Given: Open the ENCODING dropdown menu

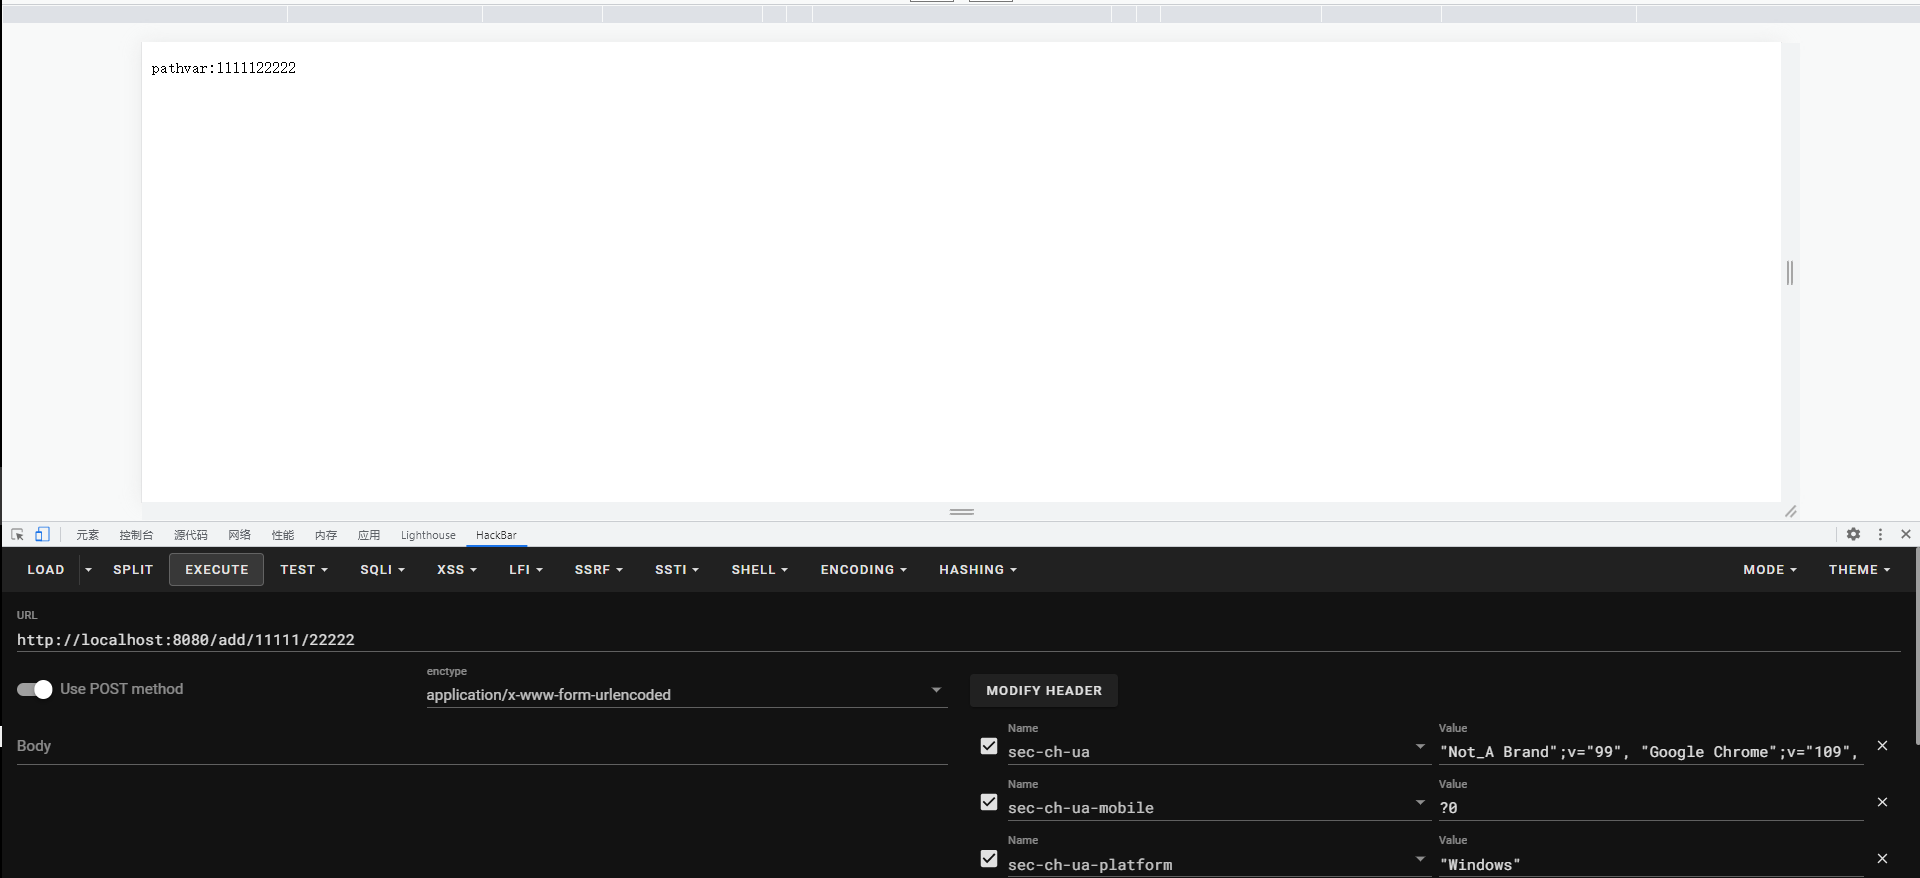Looking at the screenshot, I should pos(863,570).
